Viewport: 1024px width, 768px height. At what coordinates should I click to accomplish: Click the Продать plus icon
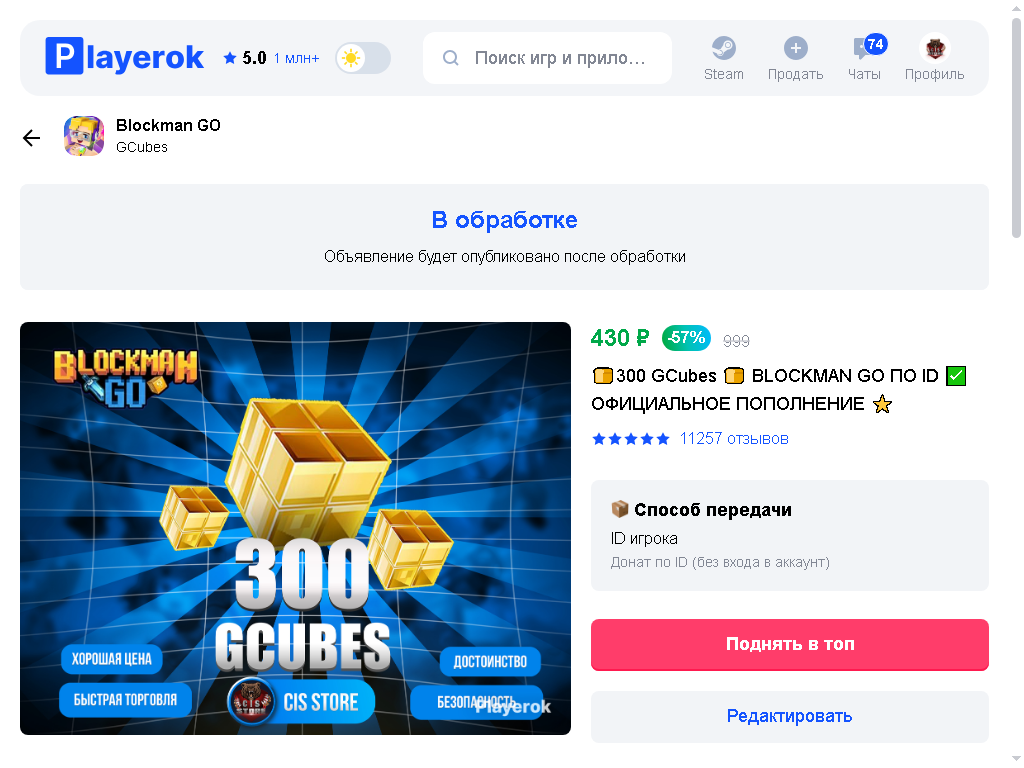click(795, 48)
